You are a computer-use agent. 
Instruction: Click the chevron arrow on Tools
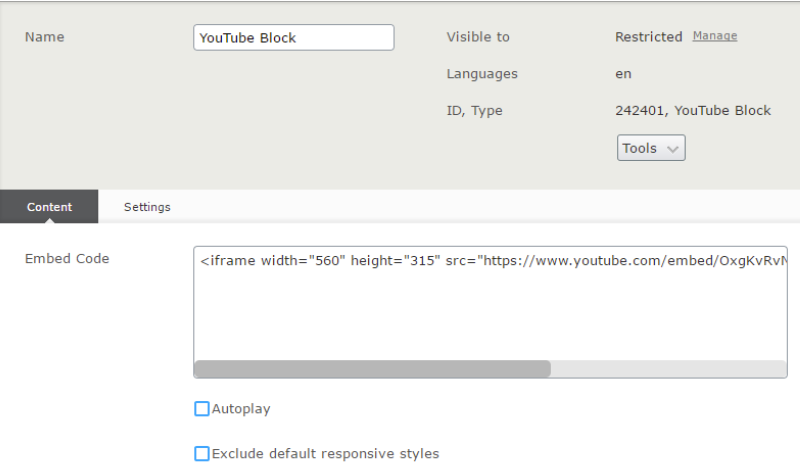pos(672,149)
